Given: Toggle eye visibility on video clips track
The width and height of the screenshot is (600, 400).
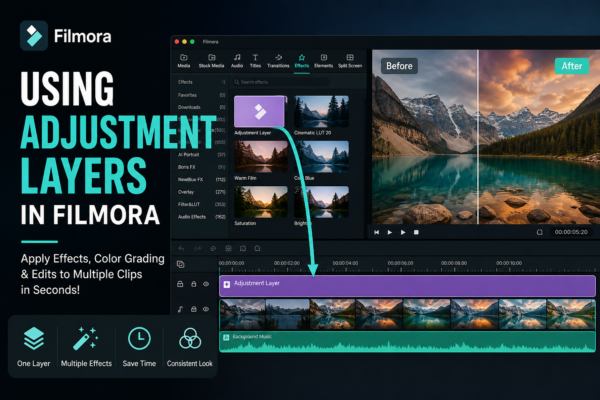Looking at the screenshot, I should [x=206, y=309].
